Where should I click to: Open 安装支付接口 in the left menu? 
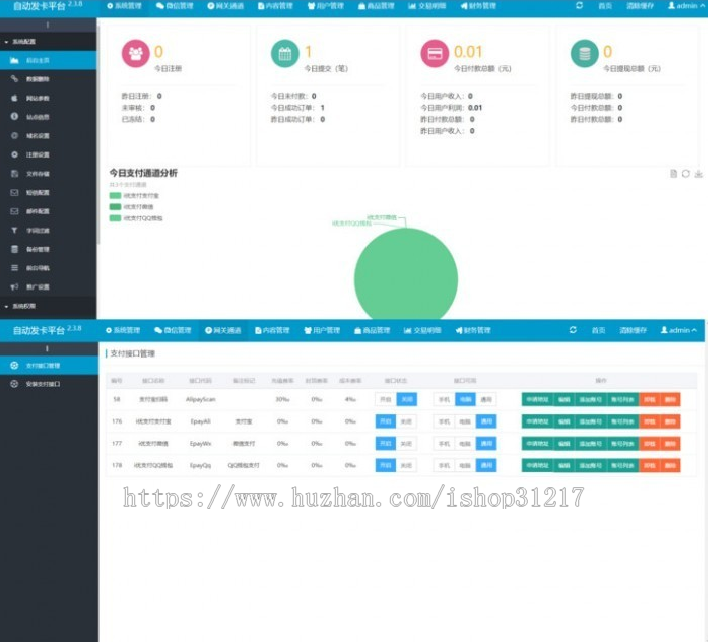coord(43,384)
